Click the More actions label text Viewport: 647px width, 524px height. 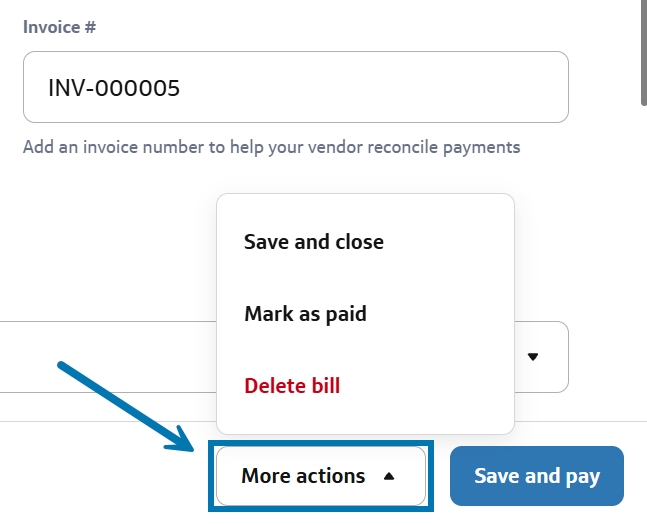(x=303, y=476)
